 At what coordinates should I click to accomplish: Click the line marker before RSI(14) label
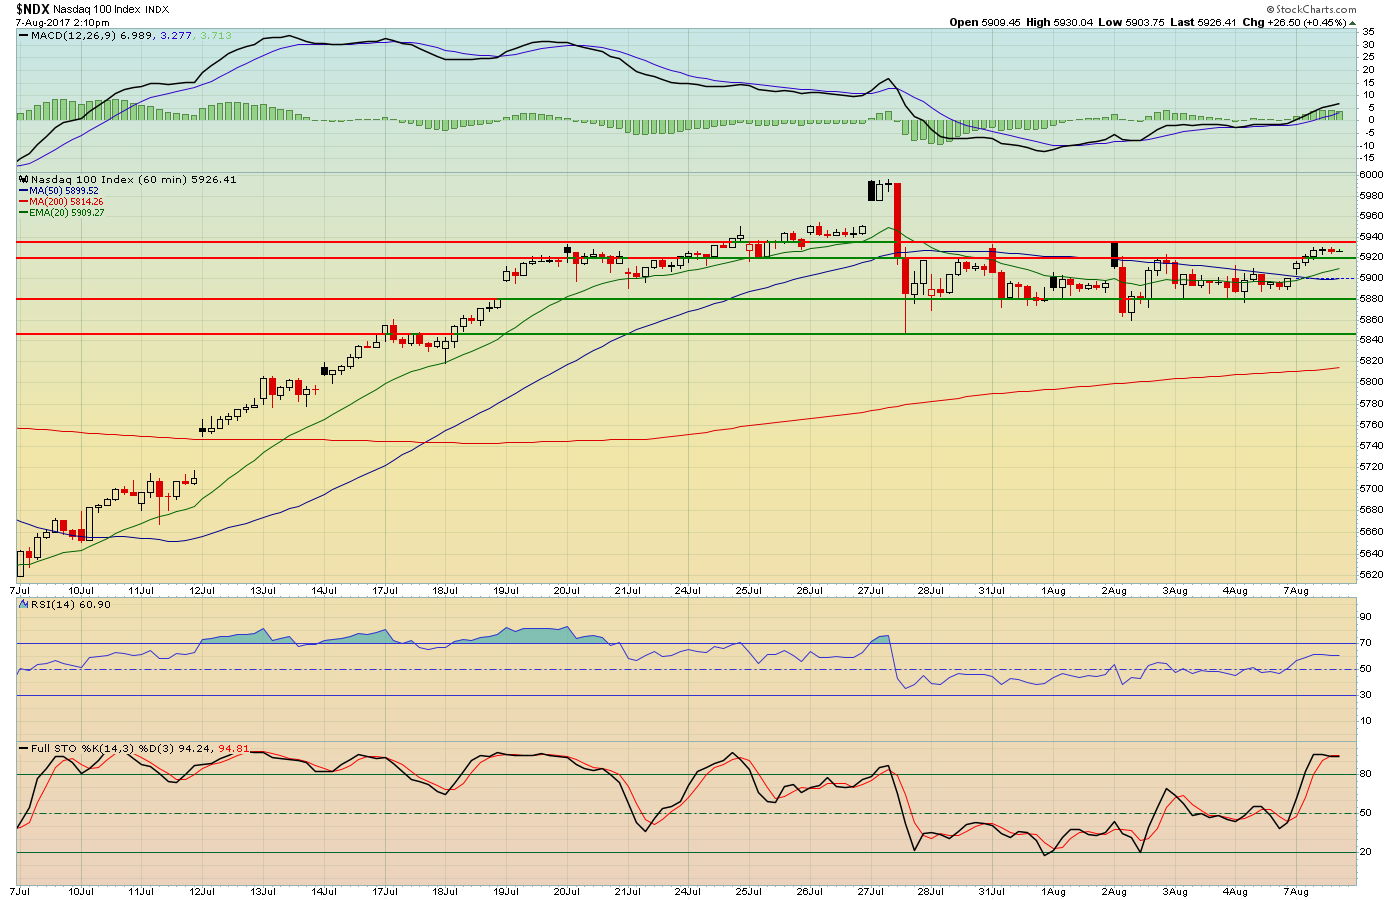pos(24,605)
